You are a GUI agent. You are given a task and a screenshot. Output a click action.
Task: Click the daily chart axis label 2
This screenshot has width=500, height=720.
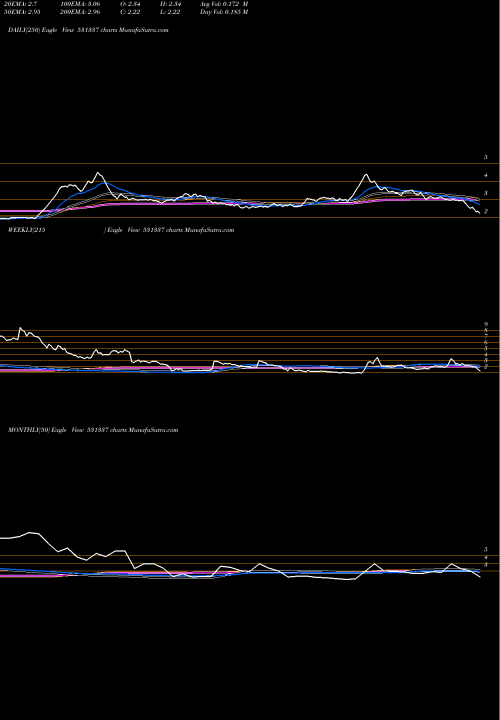(x=485, y=211)
